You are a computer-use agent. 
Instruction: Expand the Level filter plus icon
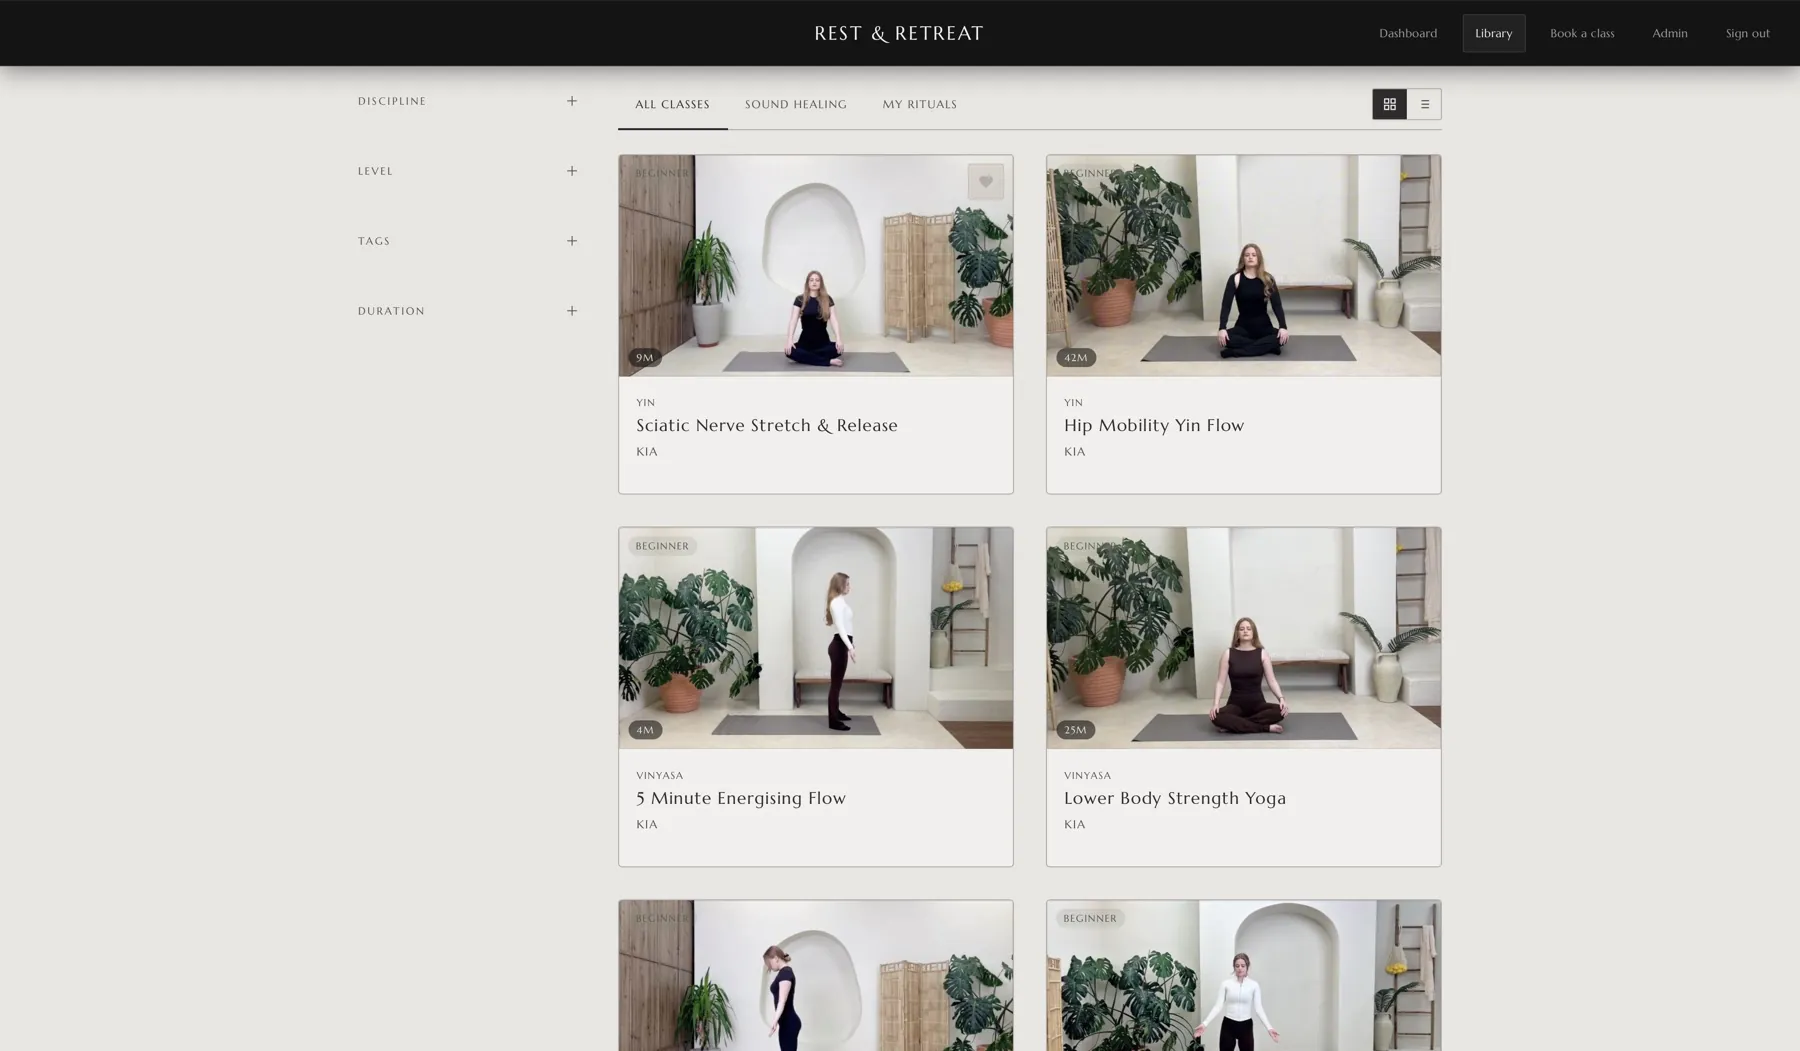pyautogui.click(x=571, y=171)
